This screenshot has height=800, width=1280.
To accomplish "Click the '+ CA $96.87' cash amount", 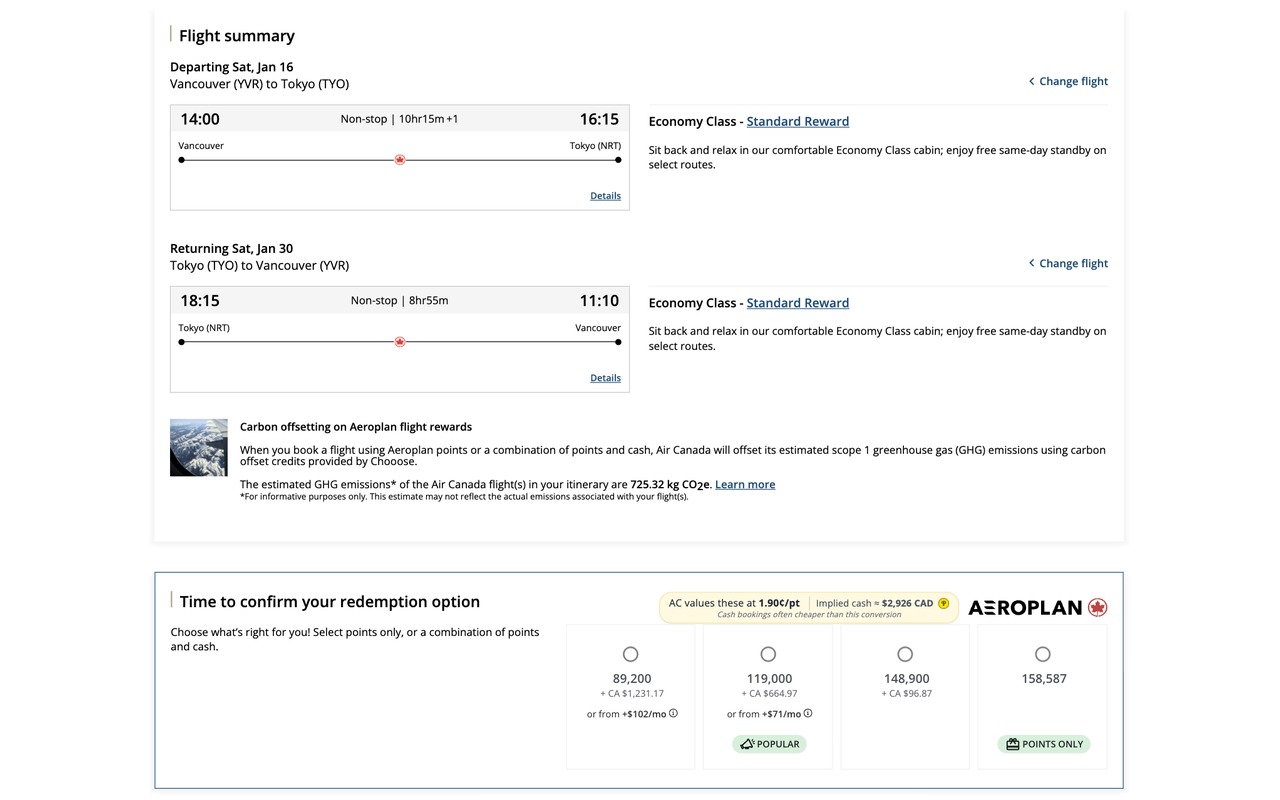I will [907, 694].
